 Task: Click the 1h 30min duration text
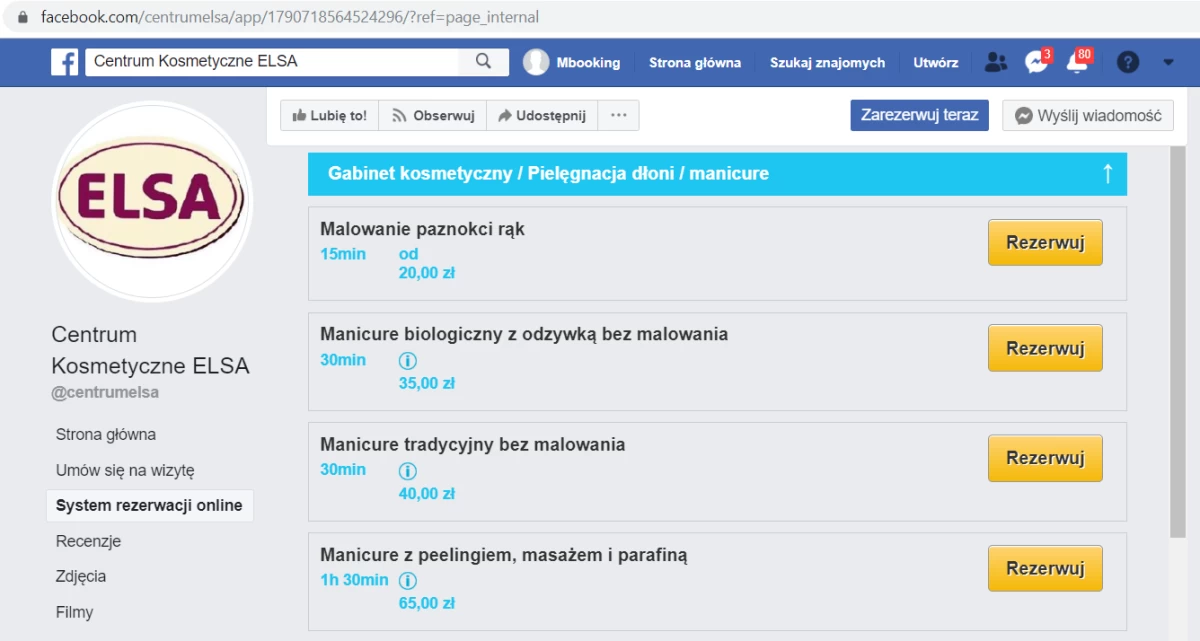354,580
